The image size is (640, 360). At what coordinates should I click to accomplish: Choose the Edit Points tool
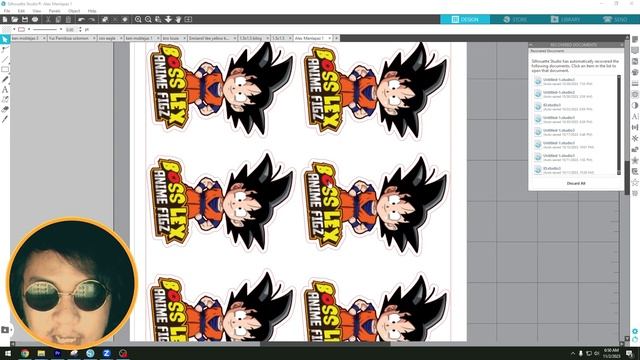click(5, 49)
